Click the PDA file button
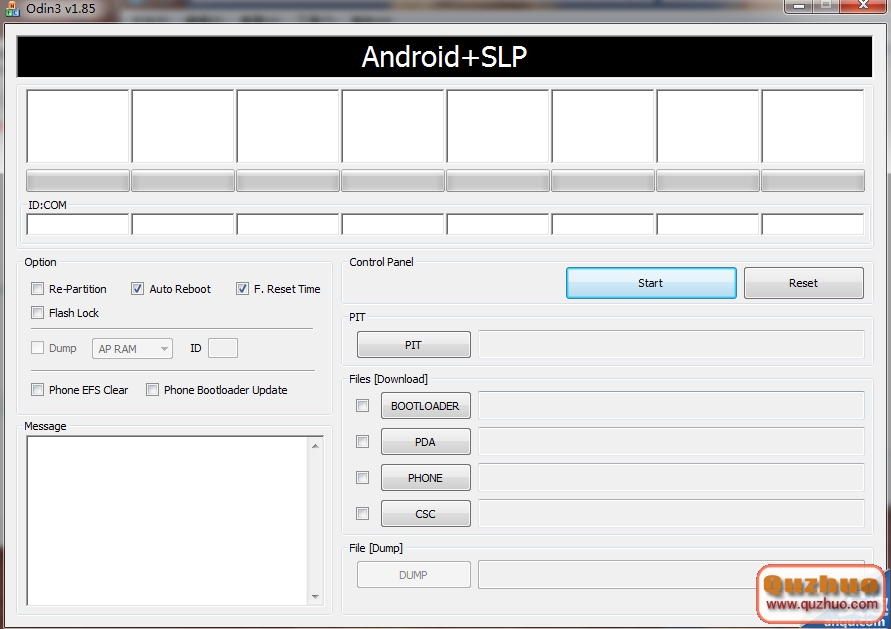Viewport: 891px width, 629px height. 426,441
